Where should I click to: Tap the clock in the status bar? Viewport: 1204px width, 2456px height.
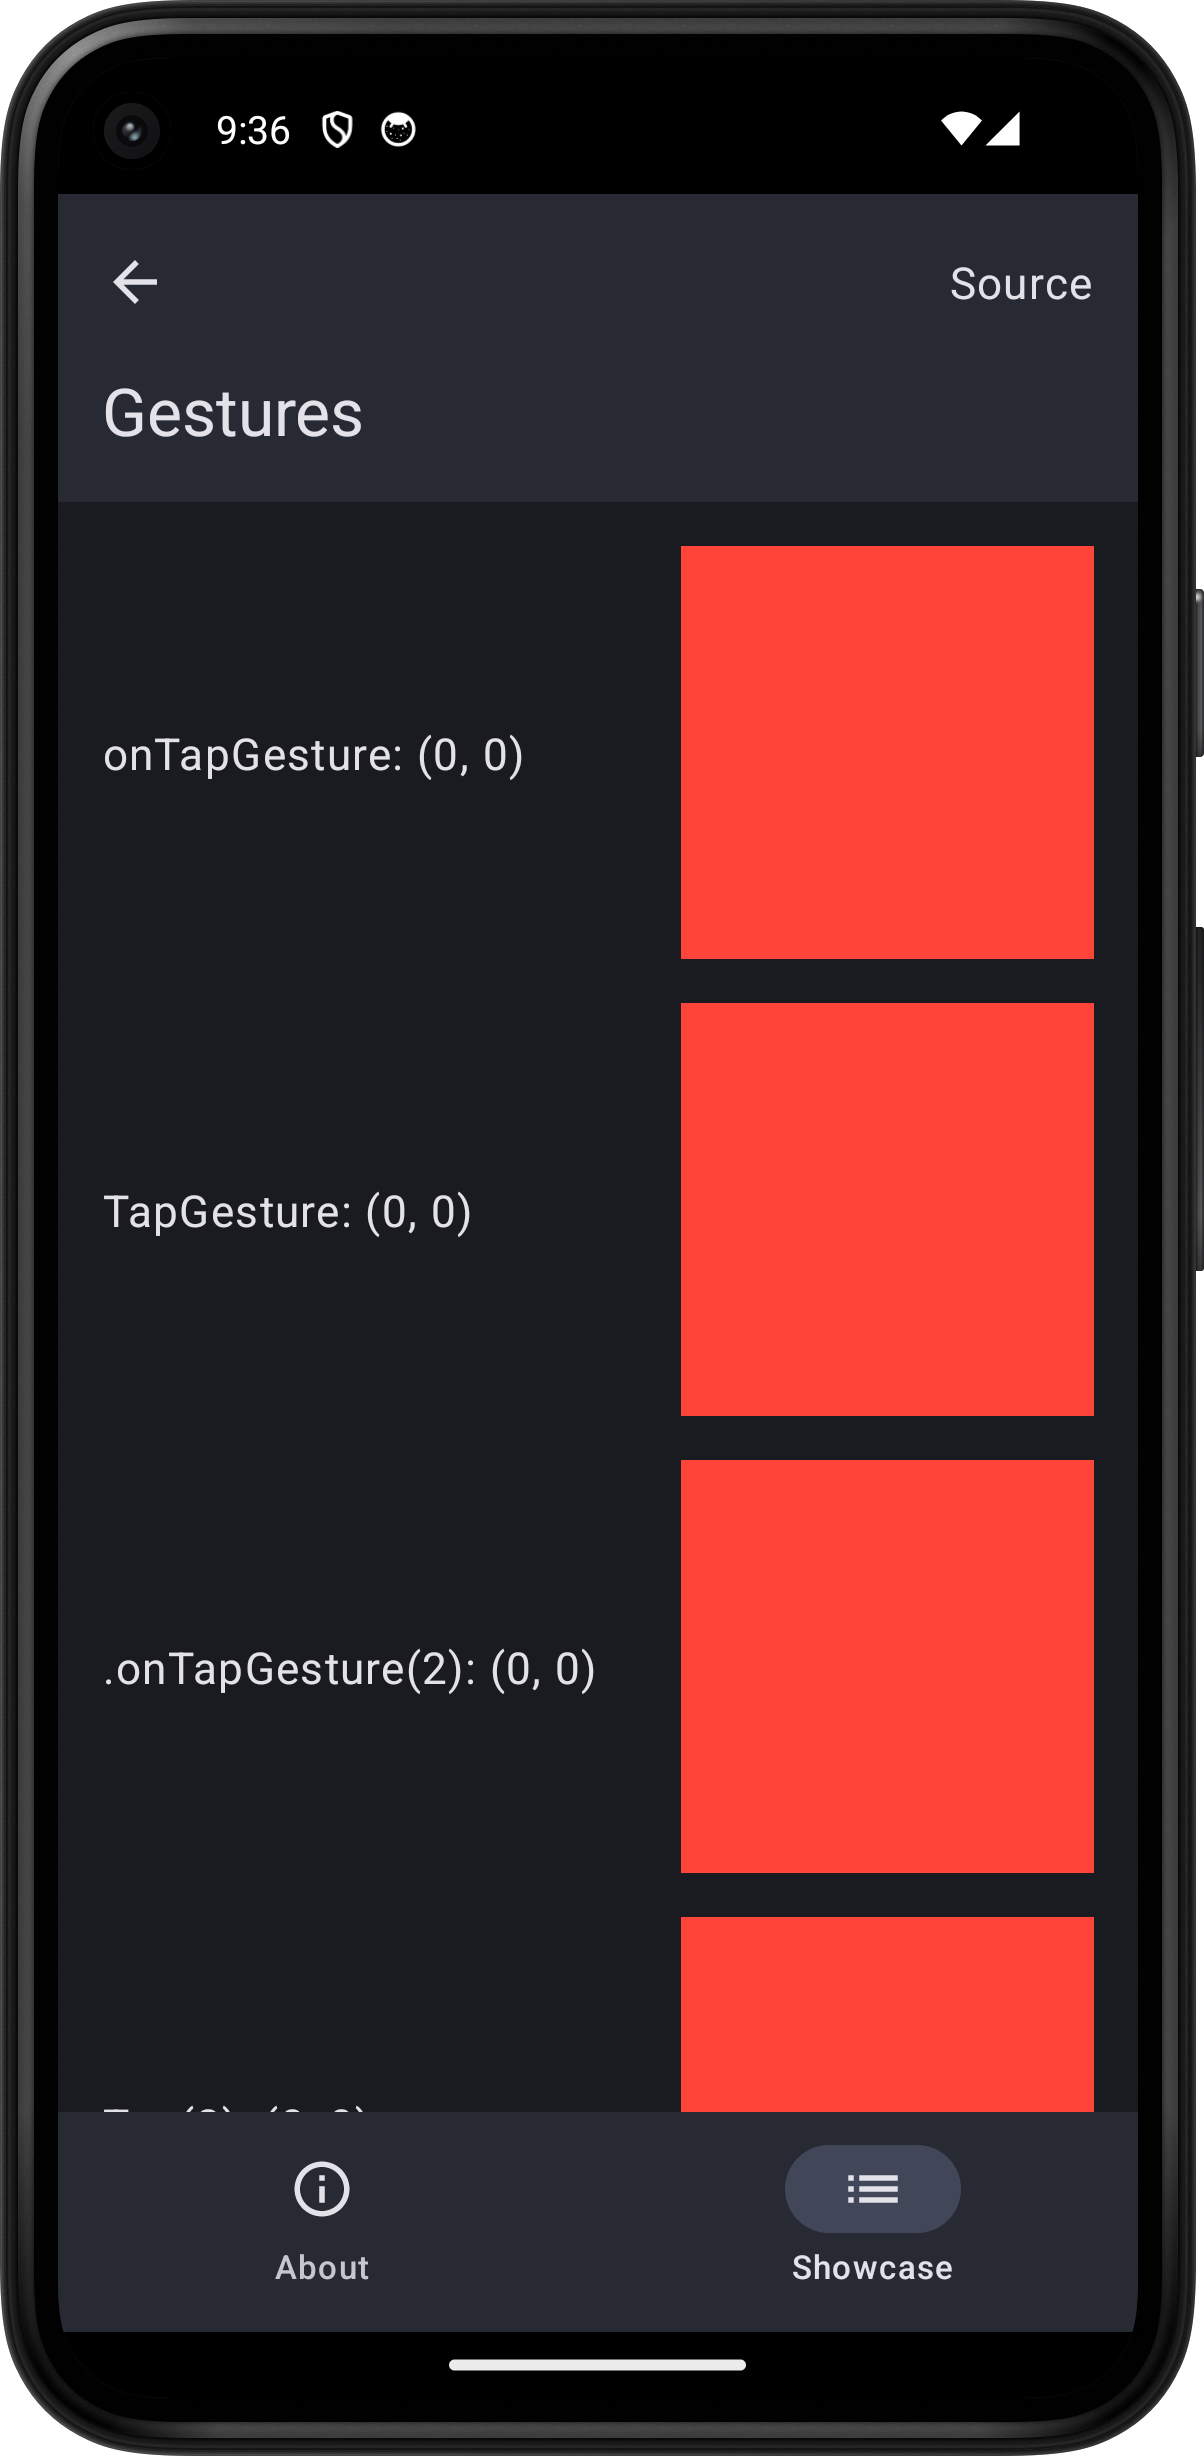pos(253,130)
